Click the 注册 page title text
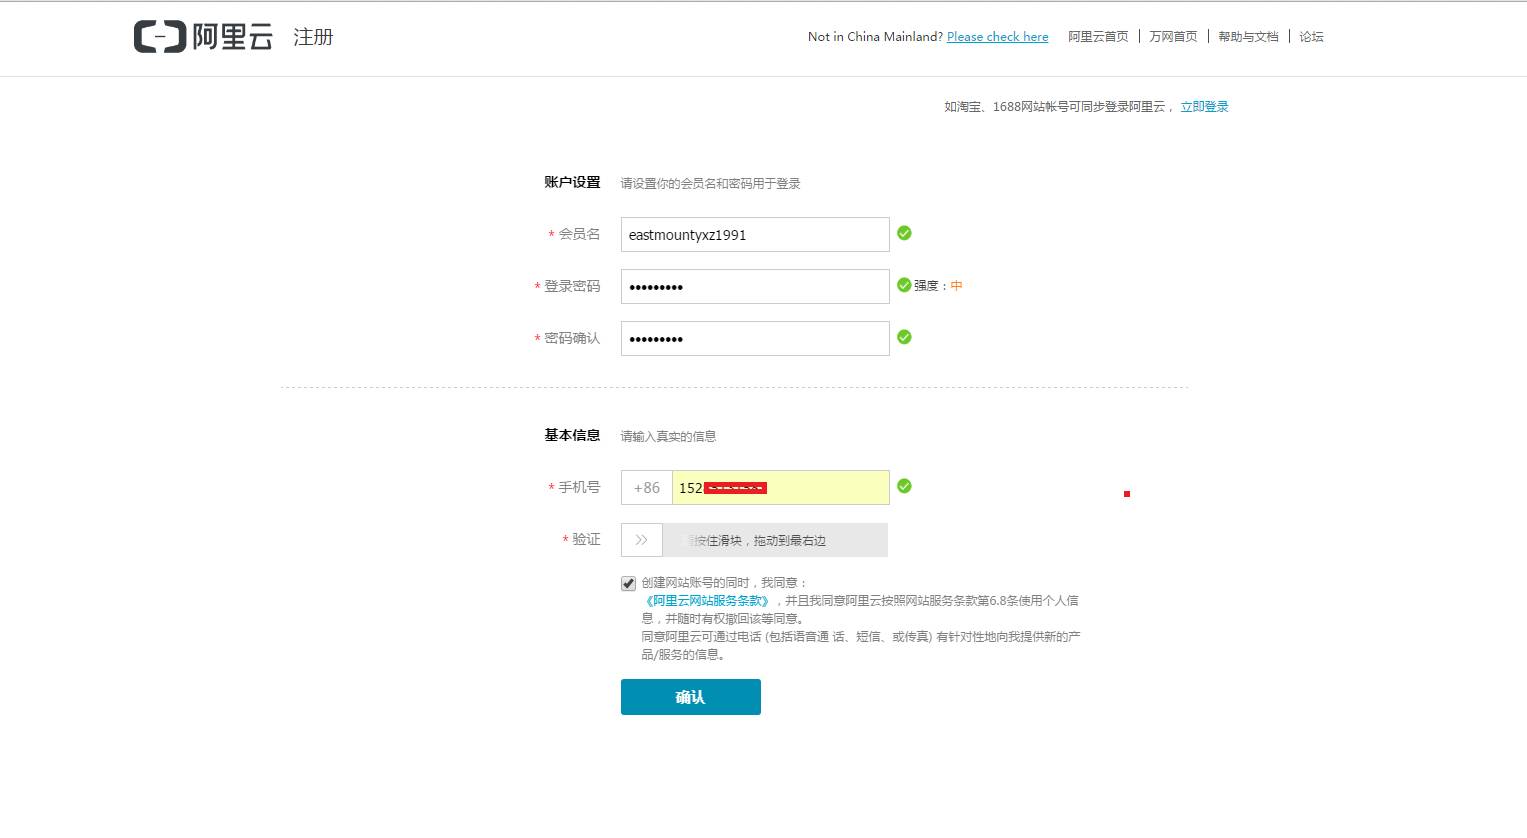The width and height of the screenshot is (1527, 838). [x=313, y=37]
